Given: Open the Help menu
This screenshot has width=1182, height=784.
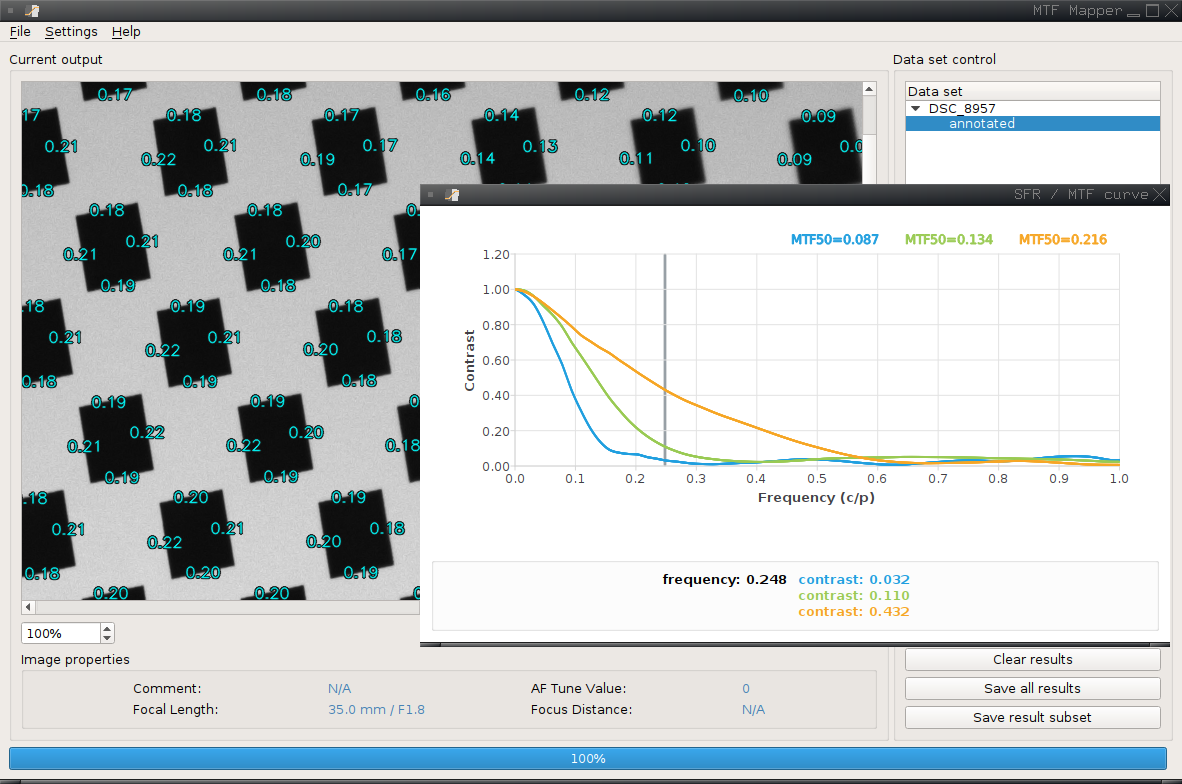Looking at the screenshot, I should tap(126, 31).
